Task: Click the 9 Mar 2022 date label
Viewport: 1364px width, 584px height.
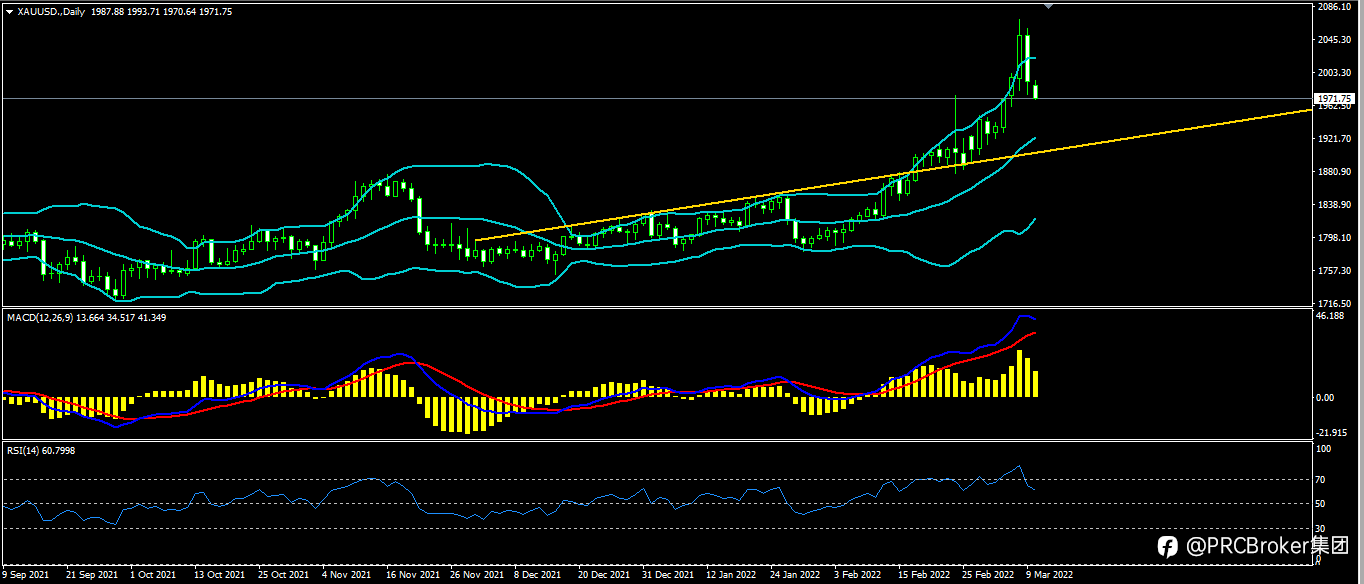Action: [1050, 575]
